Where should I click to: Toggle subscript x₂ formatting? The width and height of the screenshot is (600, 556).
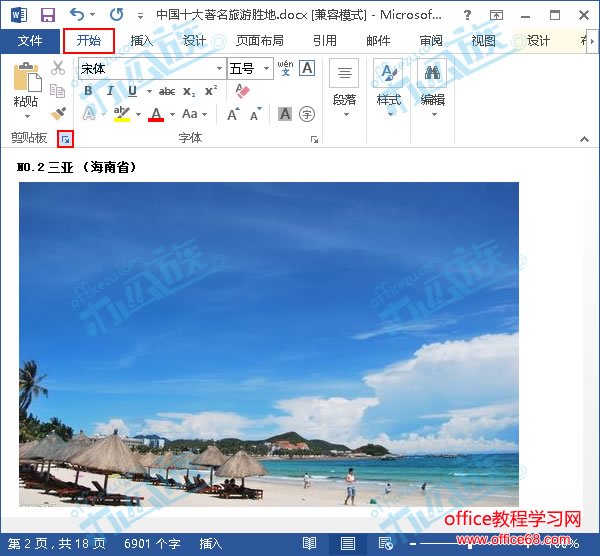click(x=189, y=91)
